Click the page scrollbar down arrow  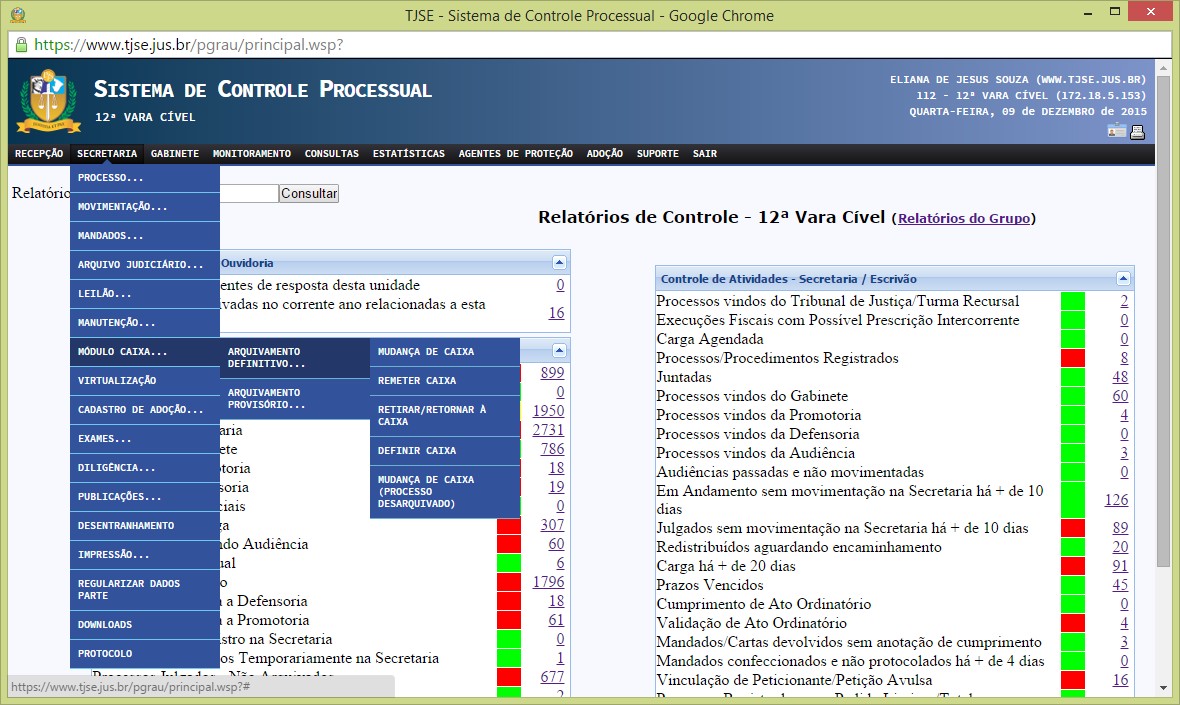[1162, 687]
